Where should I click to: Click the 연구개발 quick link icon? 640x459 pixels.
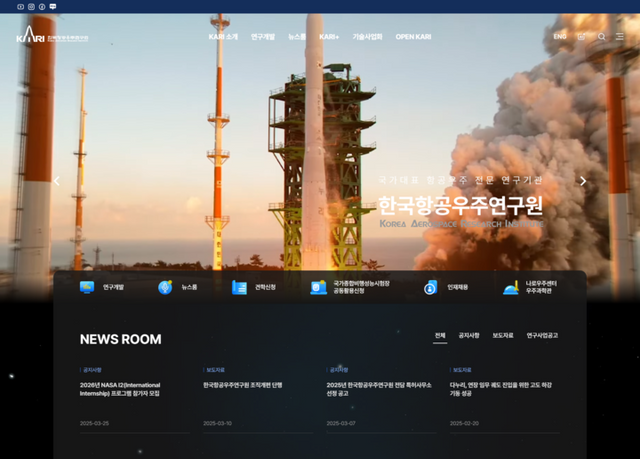pos(87,287)
